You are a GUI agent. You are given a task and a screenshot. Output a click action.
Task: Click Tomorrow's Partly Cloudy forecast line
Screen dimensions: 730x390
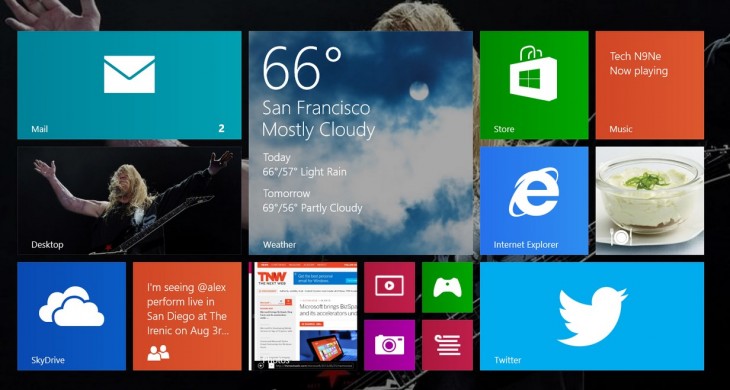312,208
